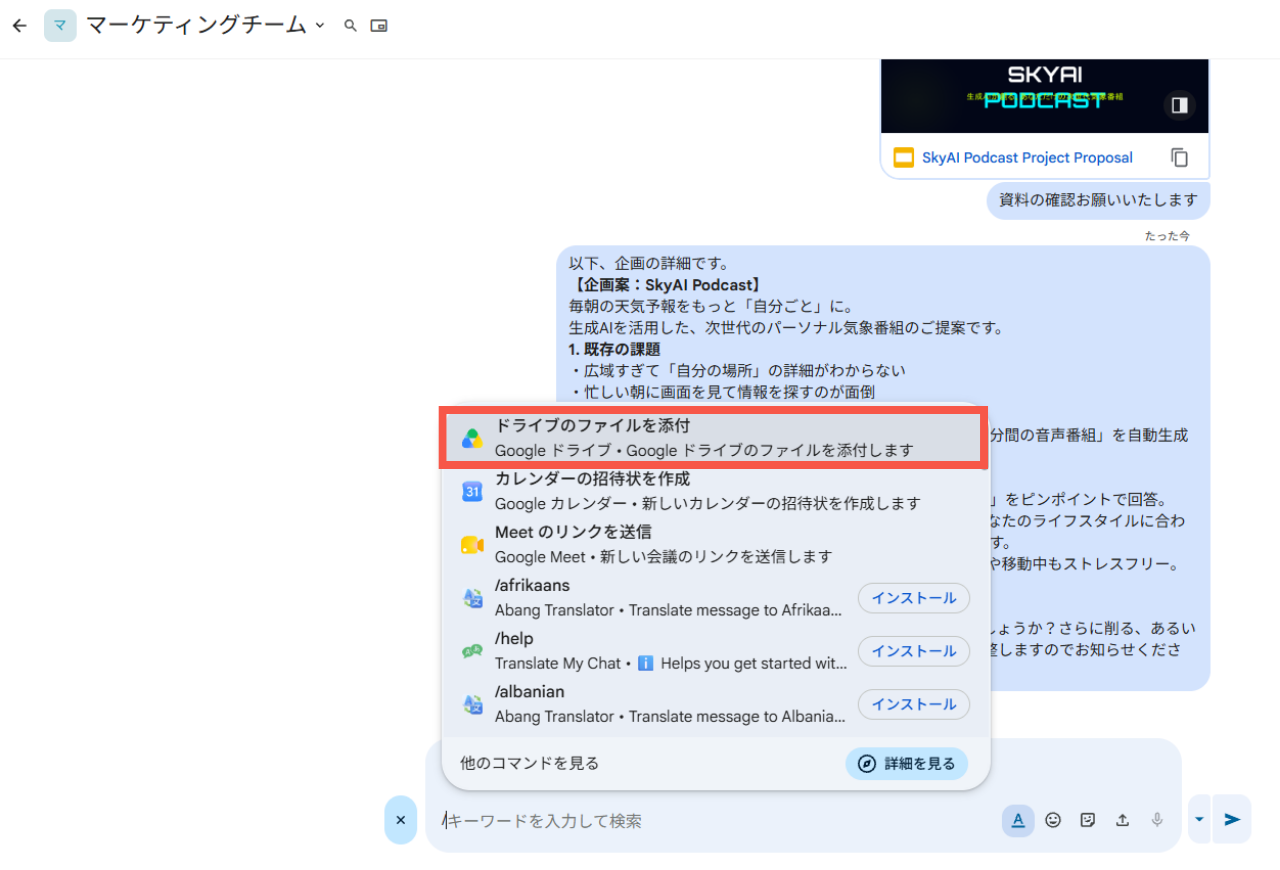Open the picture-in-picture chat window icon
Image resolution: width=1280 pixels, height=870 pixels.
379,26
